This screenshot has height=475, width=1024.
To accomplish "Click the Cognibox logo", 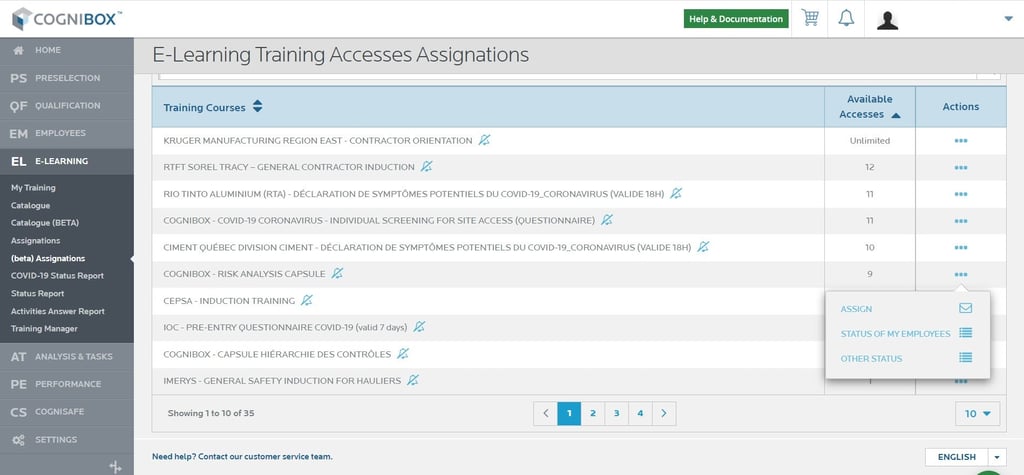I will coord(66,18).
